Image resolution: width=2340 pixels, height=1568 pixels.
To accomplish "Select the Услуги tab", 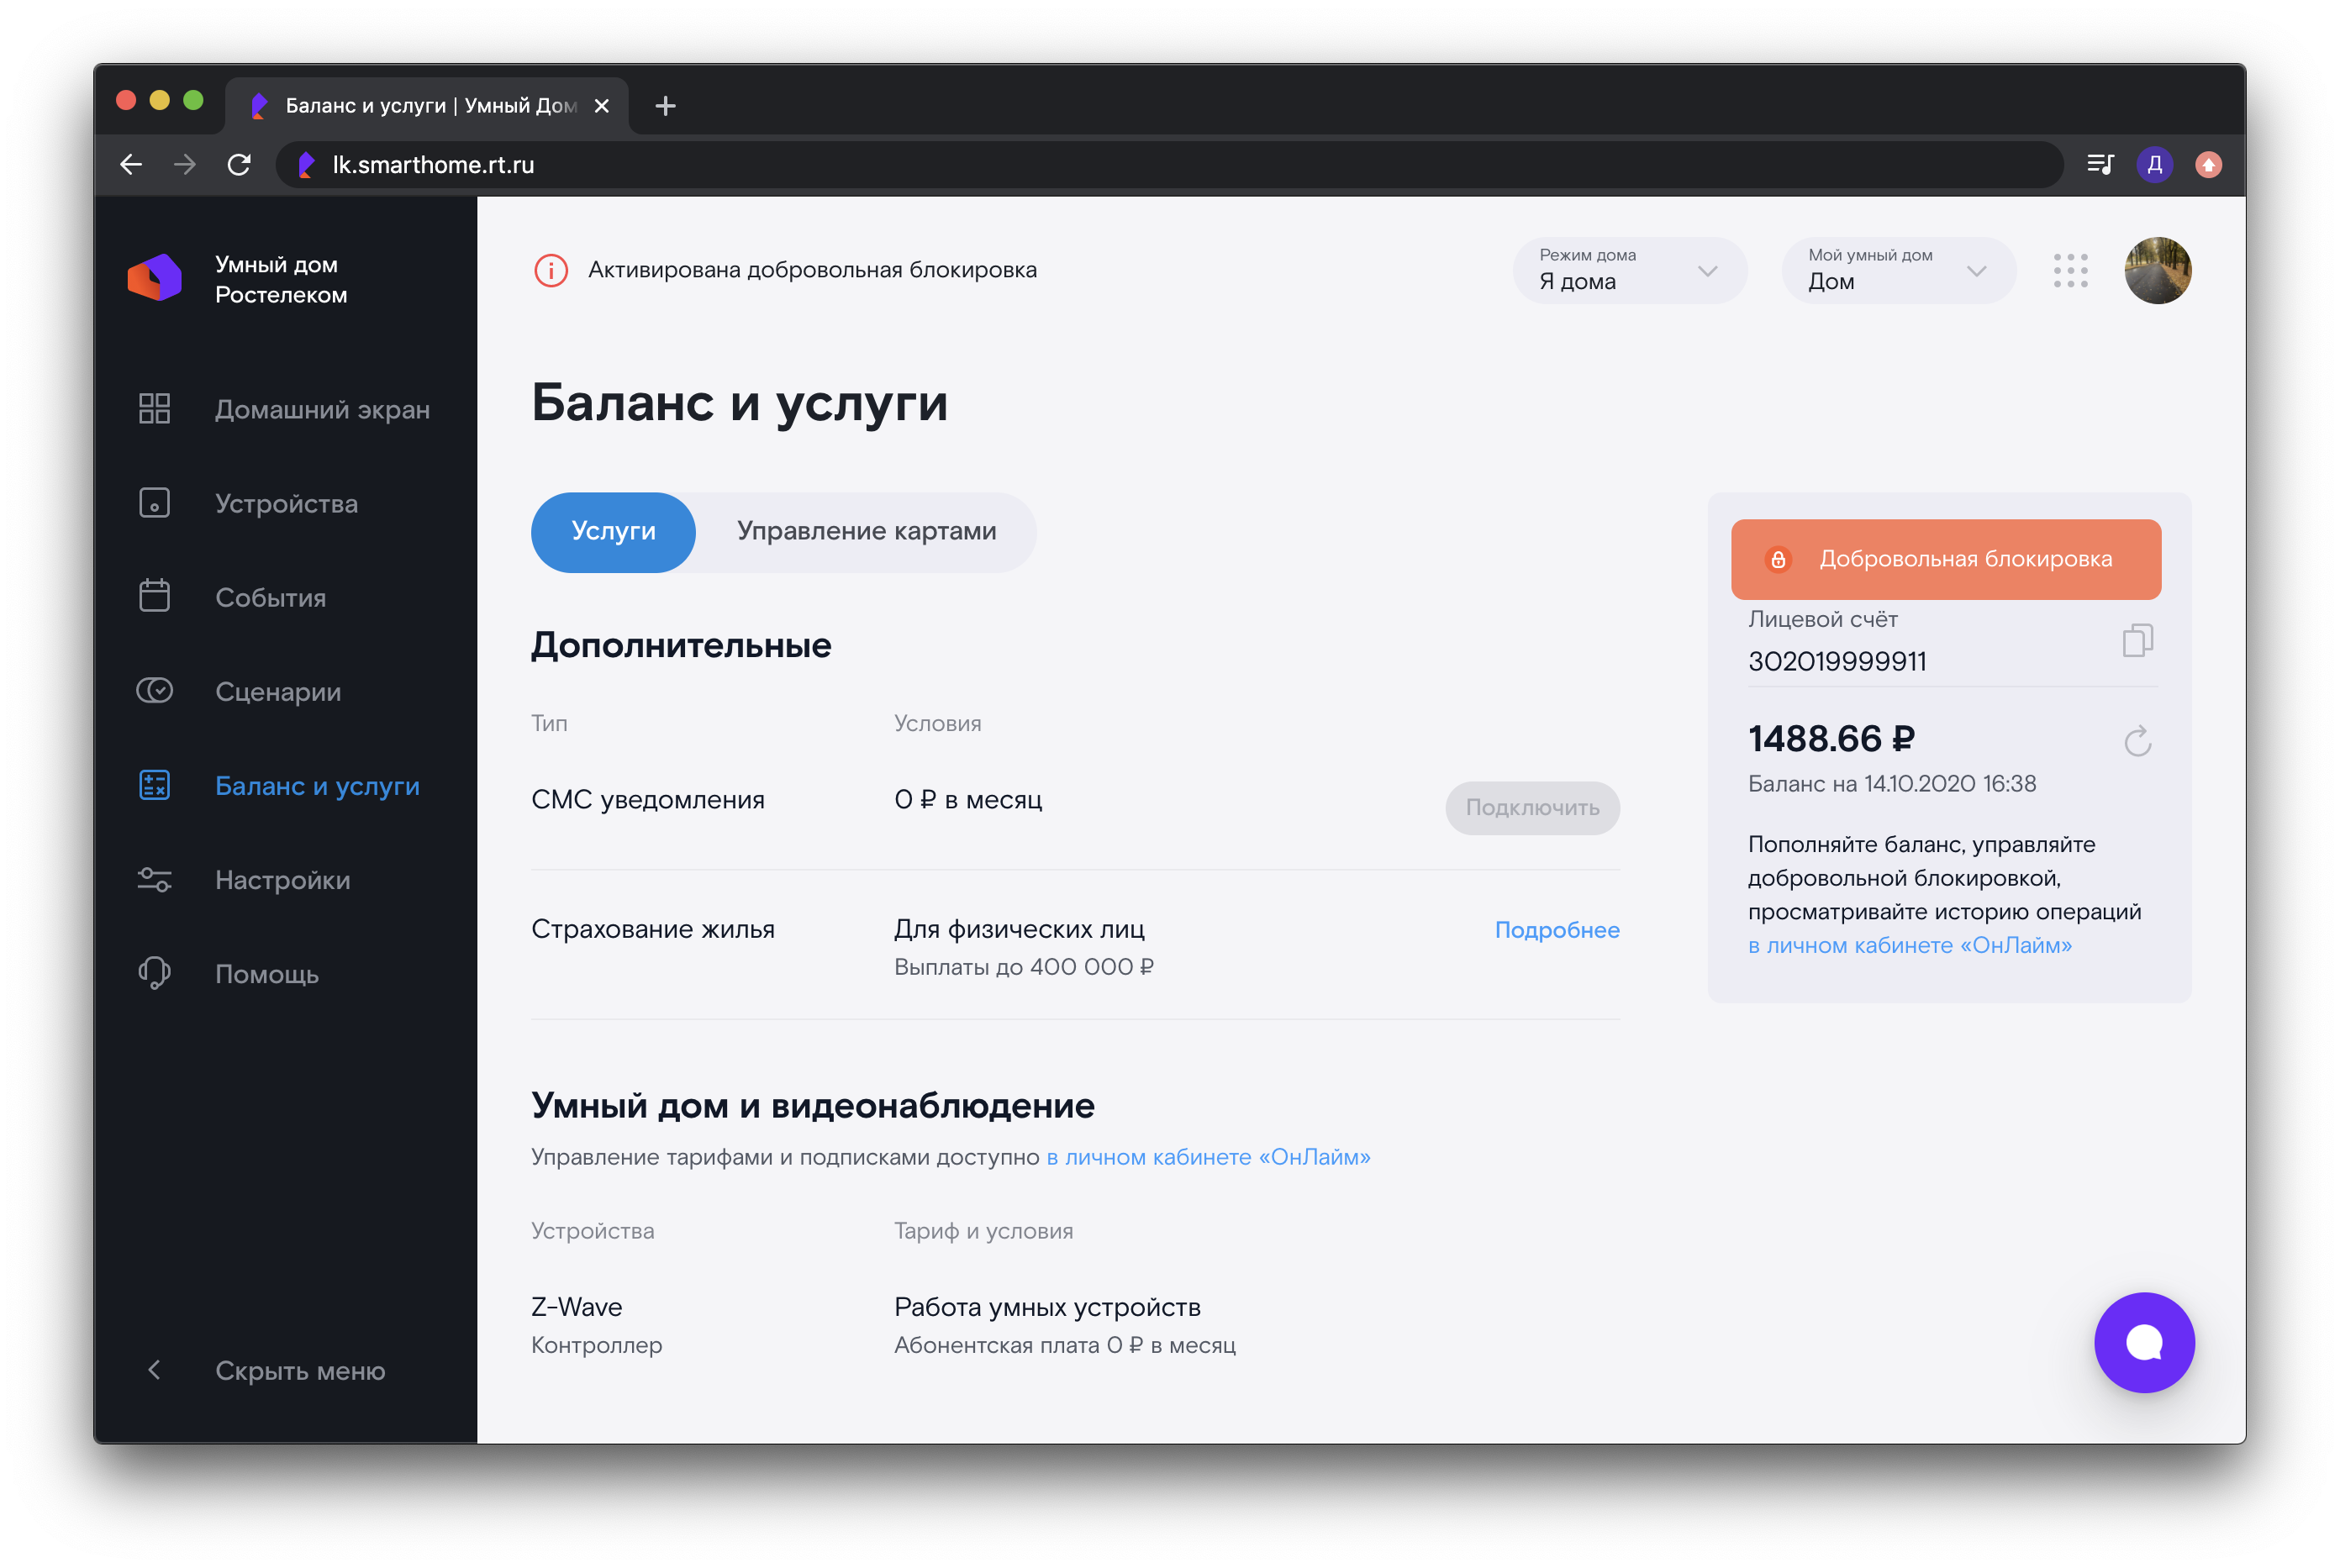I will [613, 531].
